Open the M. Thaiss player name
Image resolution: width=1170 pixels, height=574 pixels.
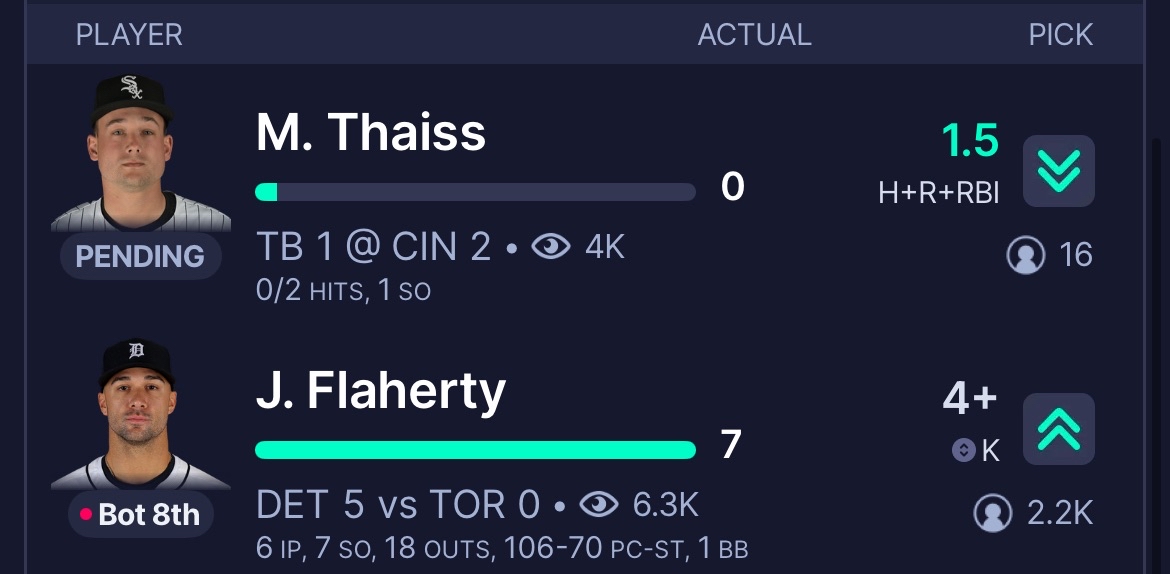[x=371, y=132]
